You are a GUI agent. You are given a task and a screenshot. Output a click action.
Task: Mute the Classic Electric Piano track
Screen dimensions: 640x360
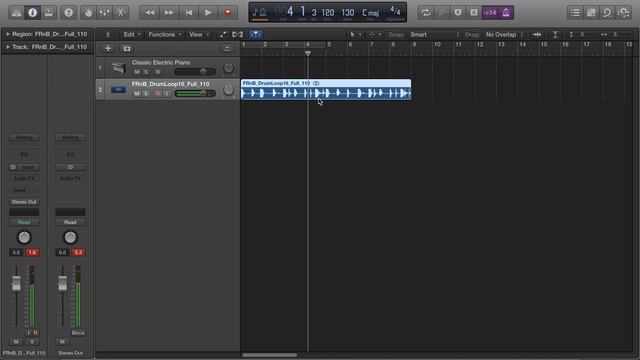[x=137, y=72]
